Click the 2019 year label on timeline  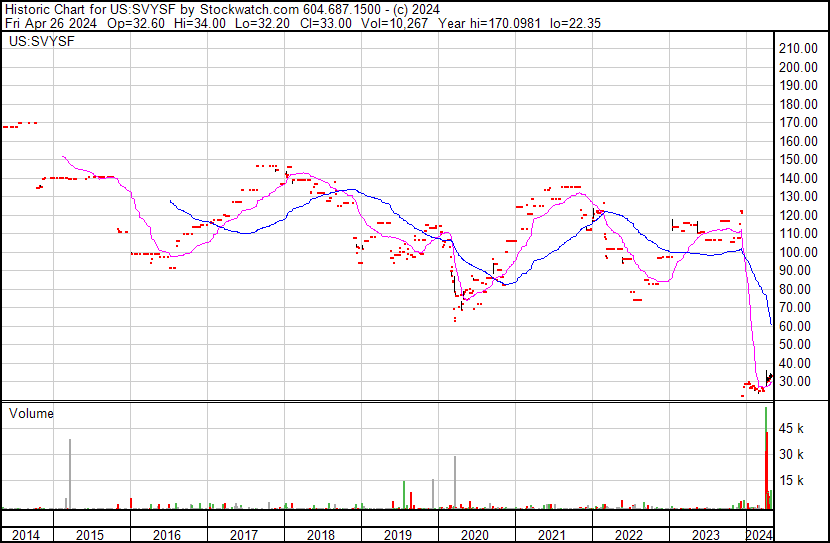(398, 535)
